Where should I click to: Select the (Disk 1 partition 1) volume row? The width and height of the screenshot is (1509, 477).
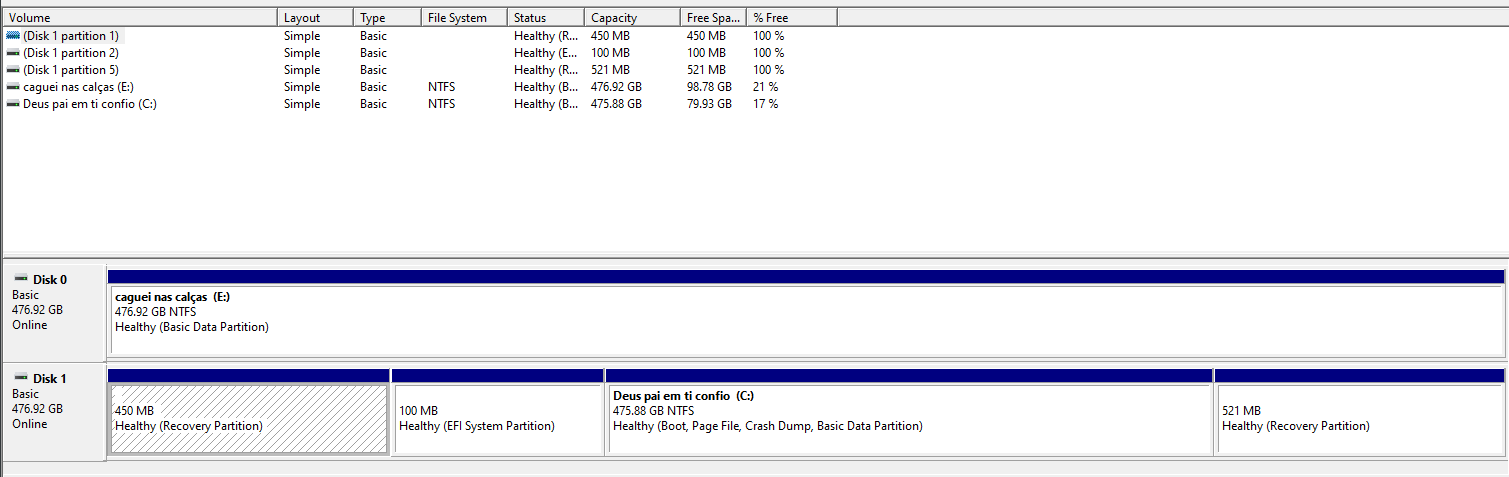420,36
